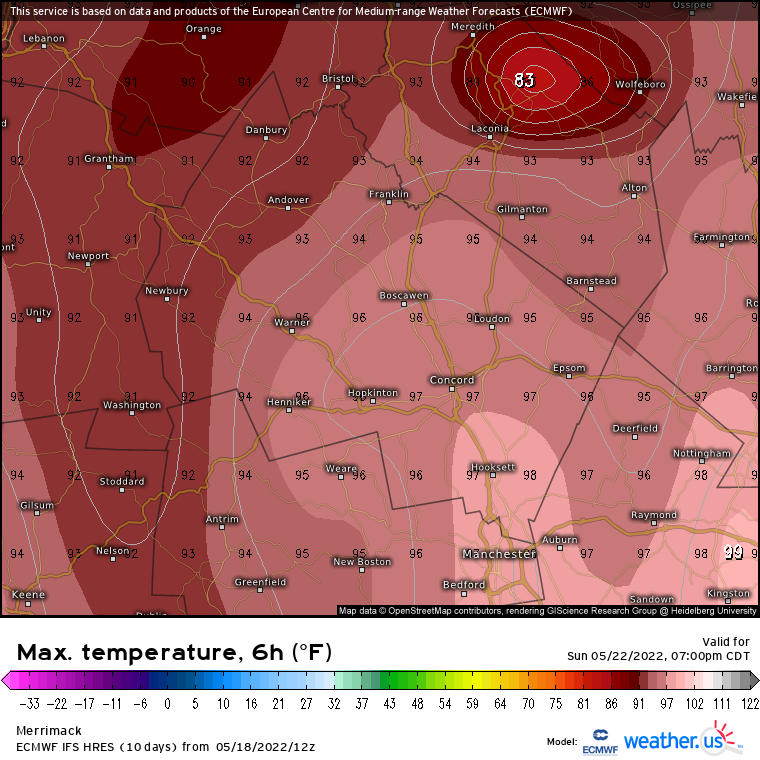Select the Lebanon town marker
Viewport: 760px width, 760px height.
click(44, 47)
